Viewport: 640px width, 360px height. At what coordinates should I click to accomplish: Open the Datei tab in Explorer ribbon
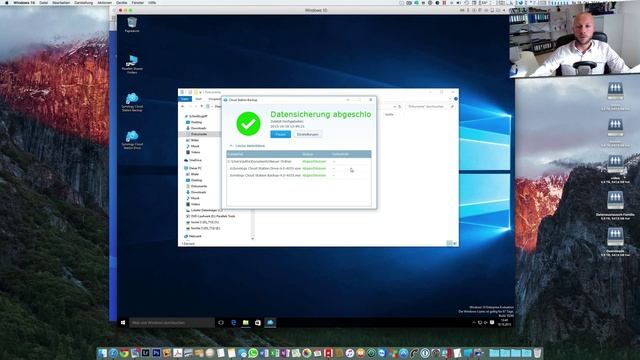pos(185,99)
